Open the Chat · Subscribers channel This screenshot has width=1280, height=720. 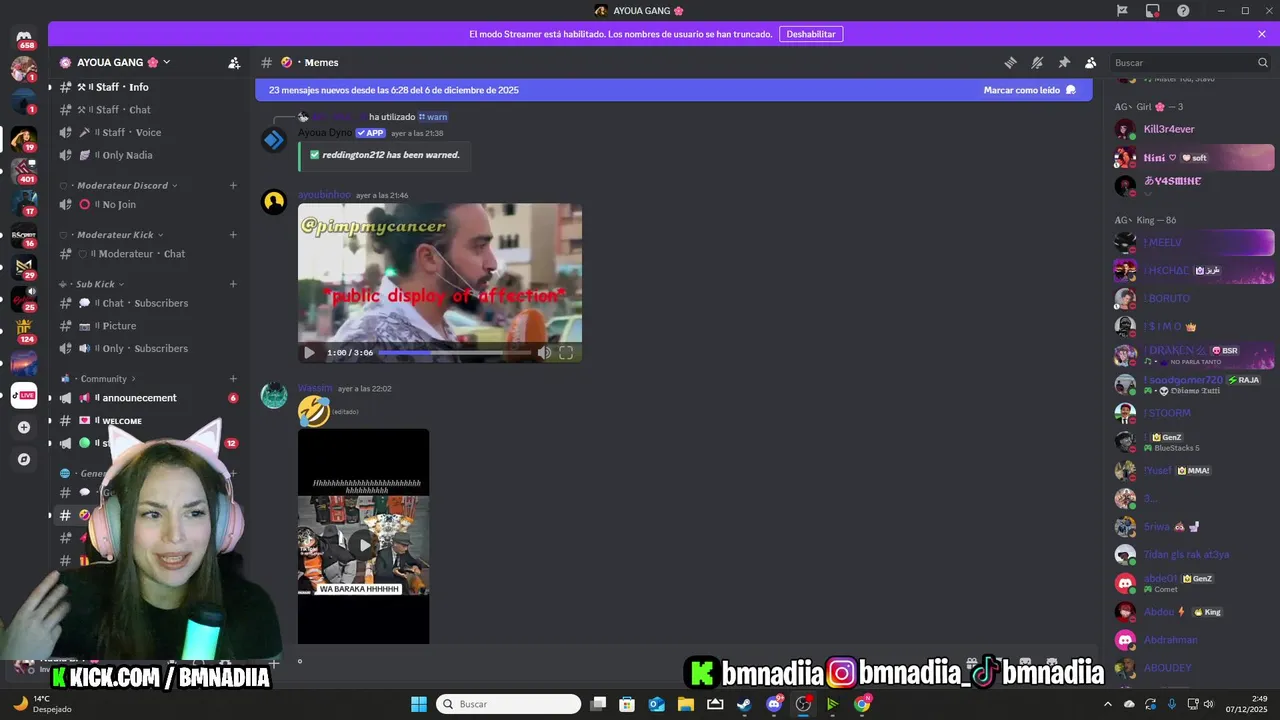point(147,303)
